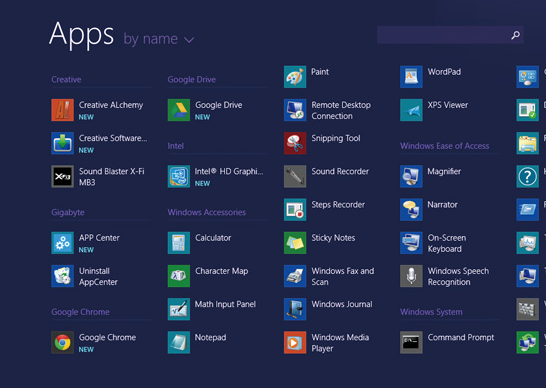The height and width of the screenshot is (388, 546).
Task: Click into the apps search field
Action: (450, 35)
